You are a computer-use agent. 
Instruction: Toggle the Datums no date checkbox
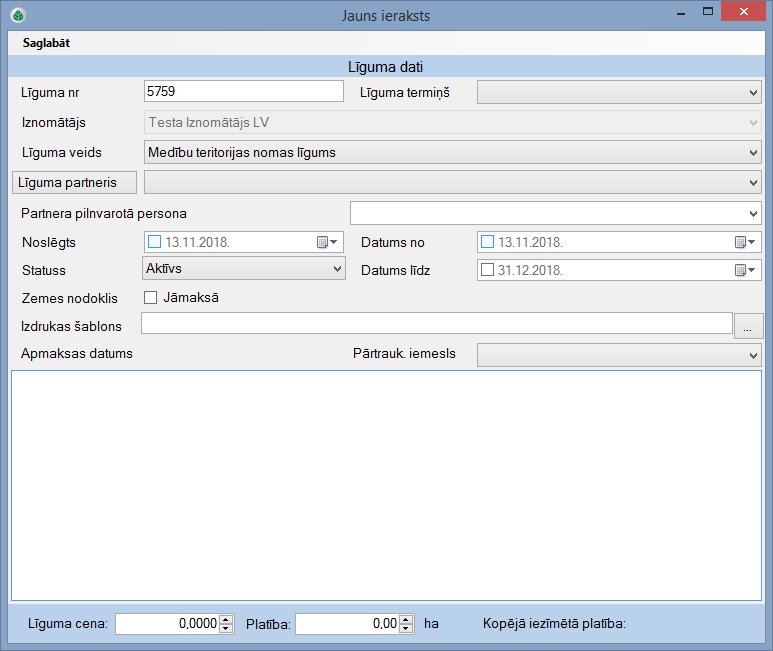click(x=488, y=242)
